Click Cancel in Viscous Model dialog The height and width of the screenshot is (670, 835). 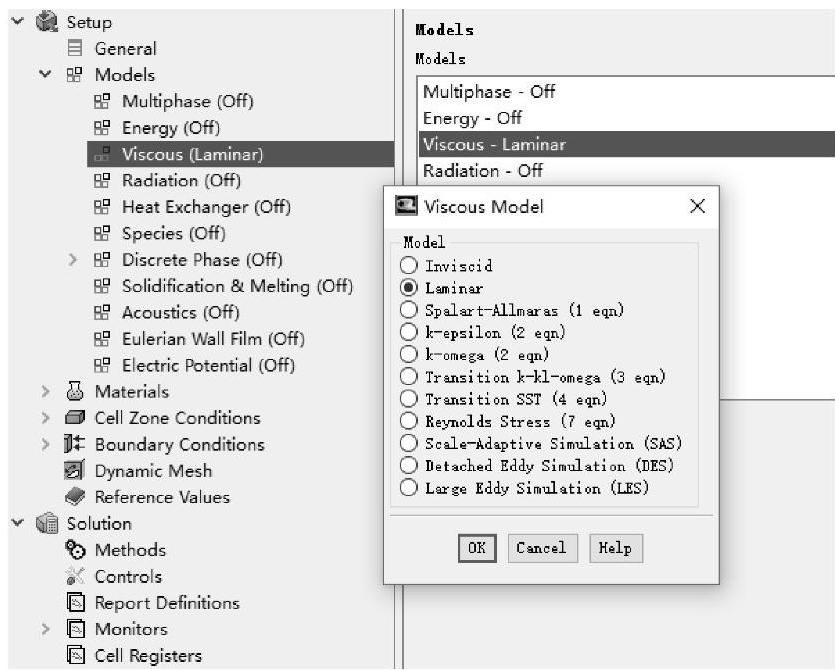pos(542,548)
